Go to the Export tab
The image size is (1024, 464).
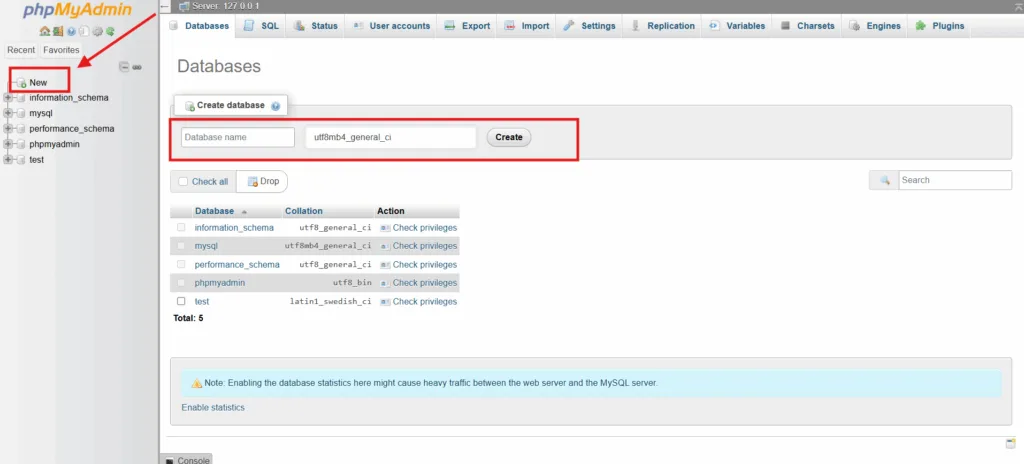tap(467, 26)
